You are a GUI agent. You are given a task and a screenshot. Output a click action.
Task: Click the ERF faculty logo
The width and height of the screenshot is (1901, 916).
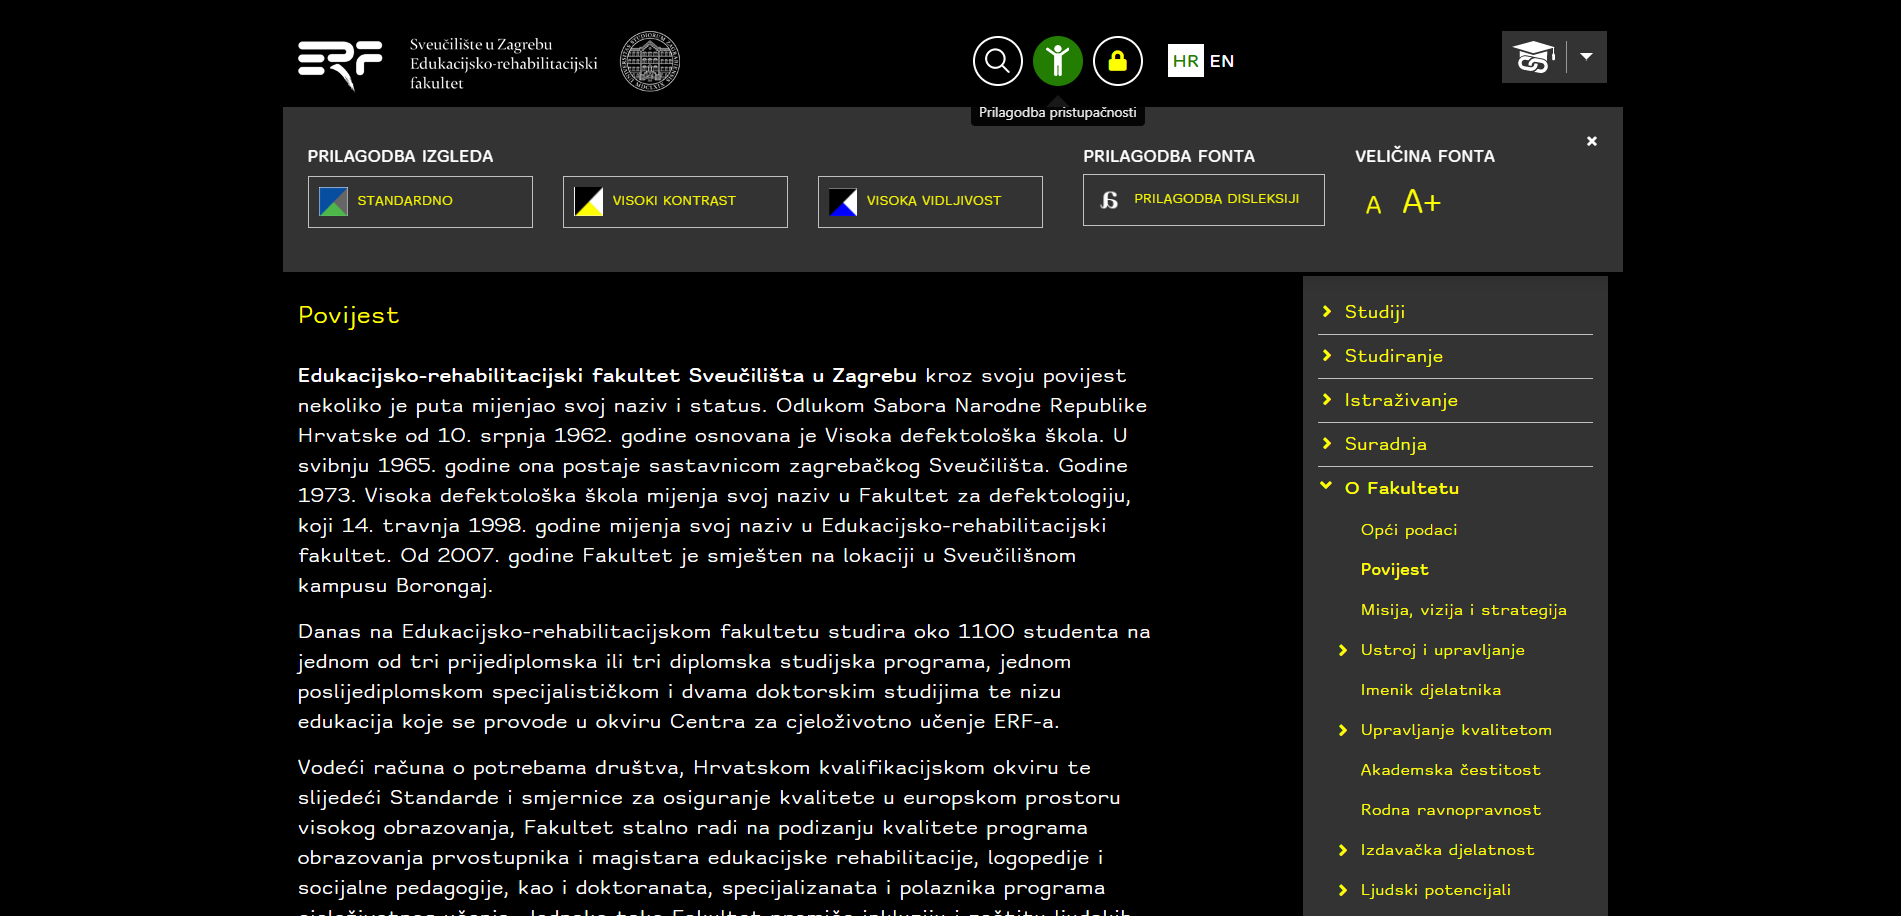click(340, 65)
